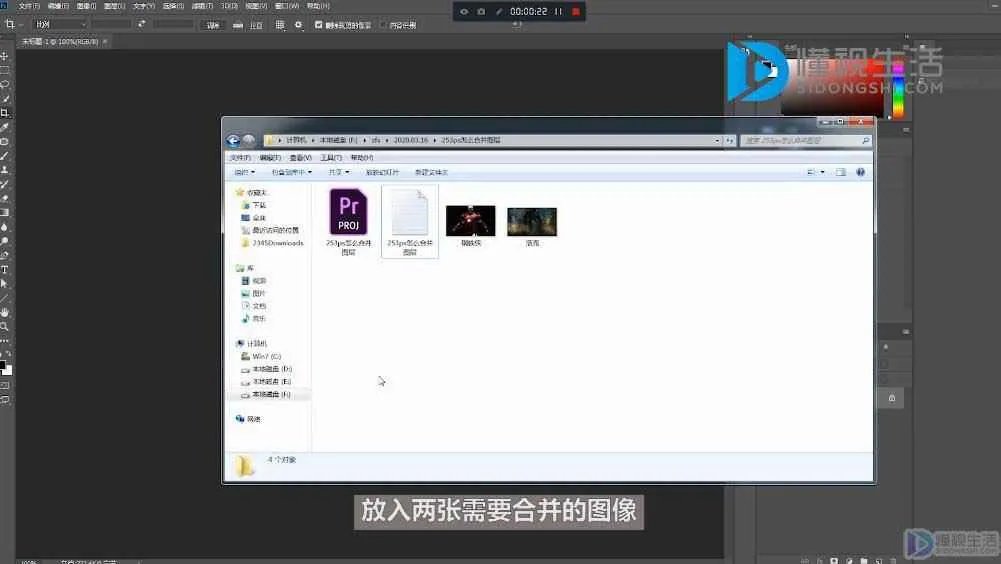The width and height of the screenshot is (1001, 564).
Task: Open Photoshop 文件(F) menu
Action: 29,6
